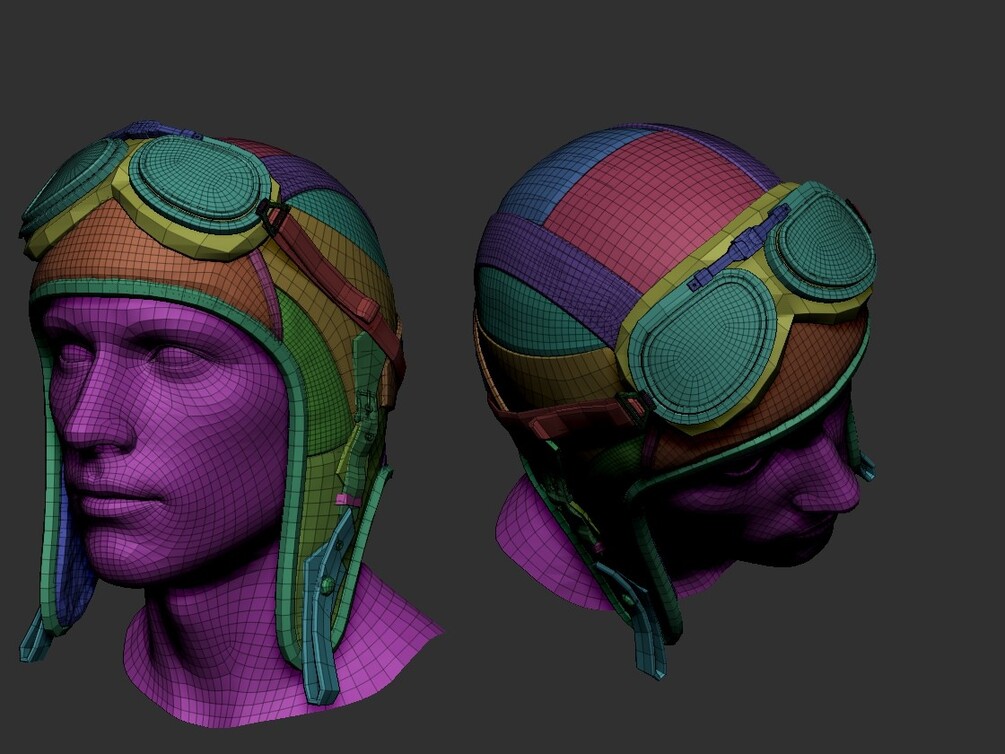This screenshot has height=754, width=1005.
Task: Click the hanging teal strap on right model
Action: click(x=647, y=635)
